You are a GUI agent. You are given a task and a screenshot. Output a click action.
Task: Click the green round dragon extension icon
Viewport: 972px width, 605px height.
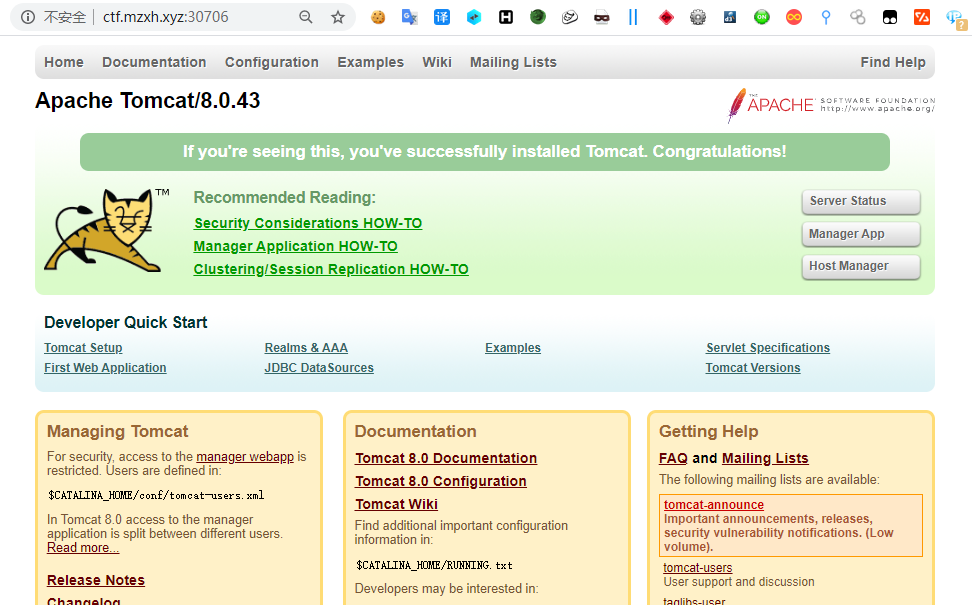[x=538, y=17]
